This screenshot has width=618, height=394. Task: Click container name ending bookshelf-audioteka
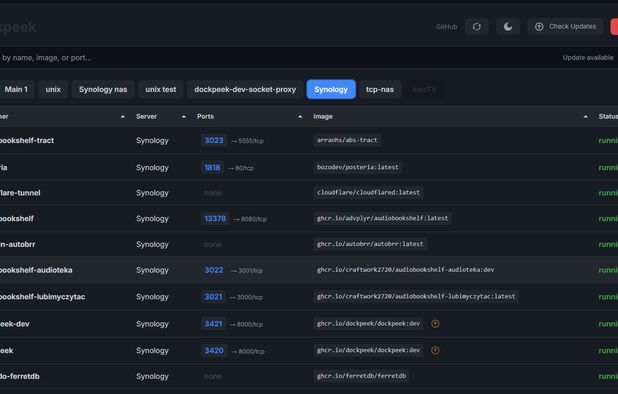coord(36,270)
